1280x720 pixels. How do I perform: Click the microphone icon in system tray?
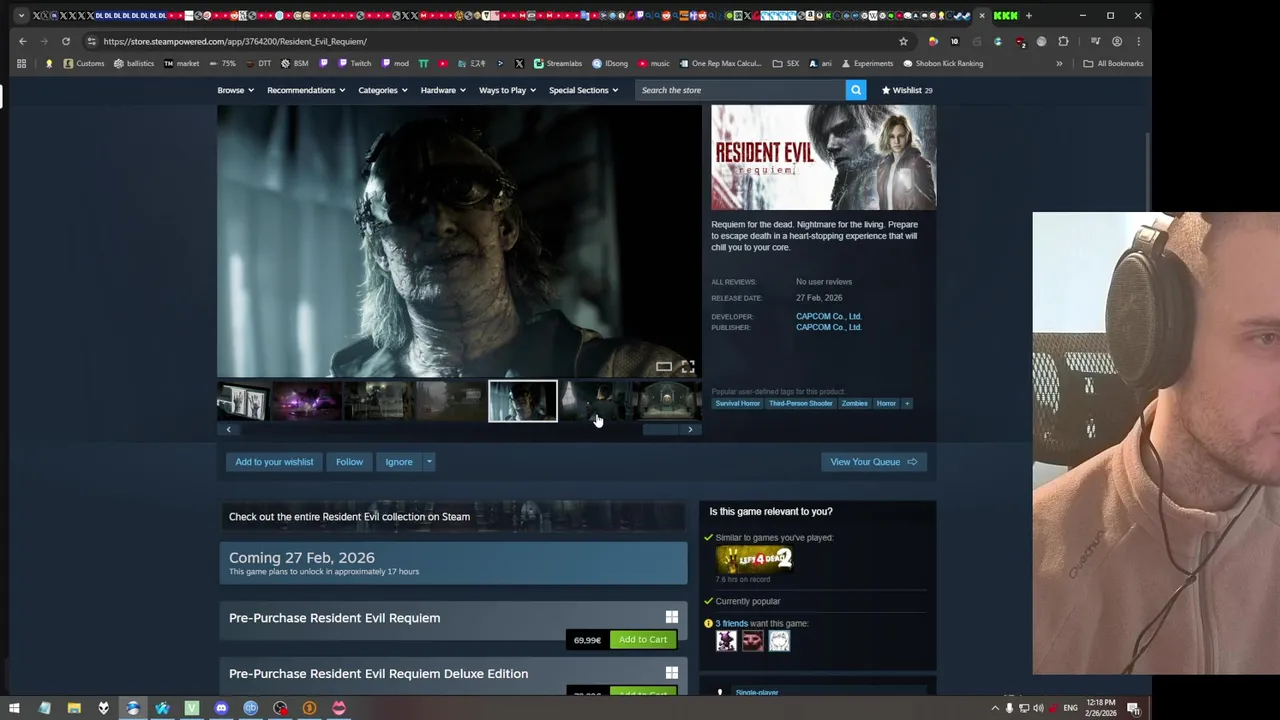1009,708
